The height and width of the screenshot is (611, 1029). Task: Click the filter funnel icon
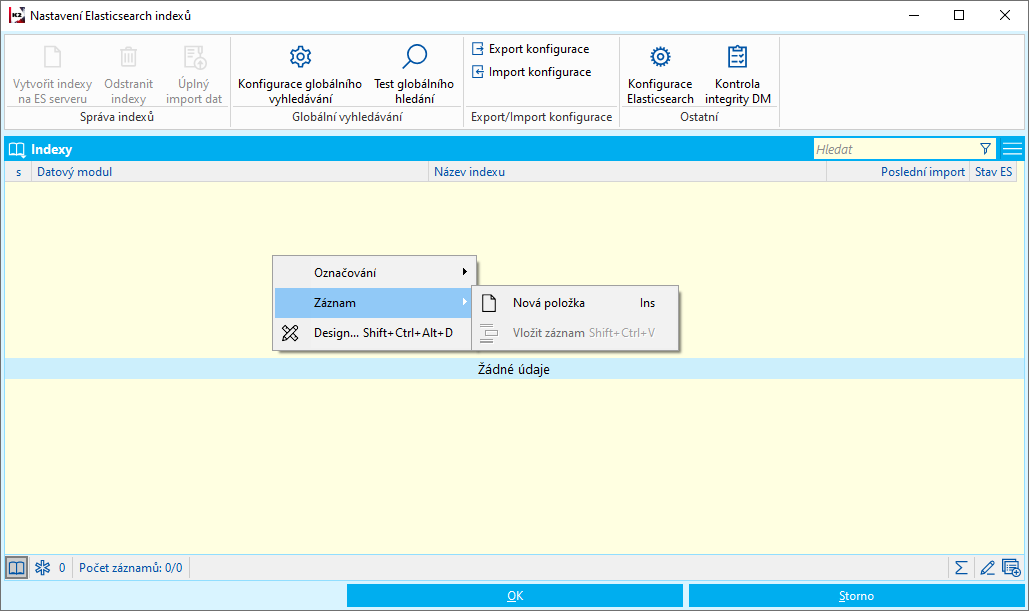point(985,149)
